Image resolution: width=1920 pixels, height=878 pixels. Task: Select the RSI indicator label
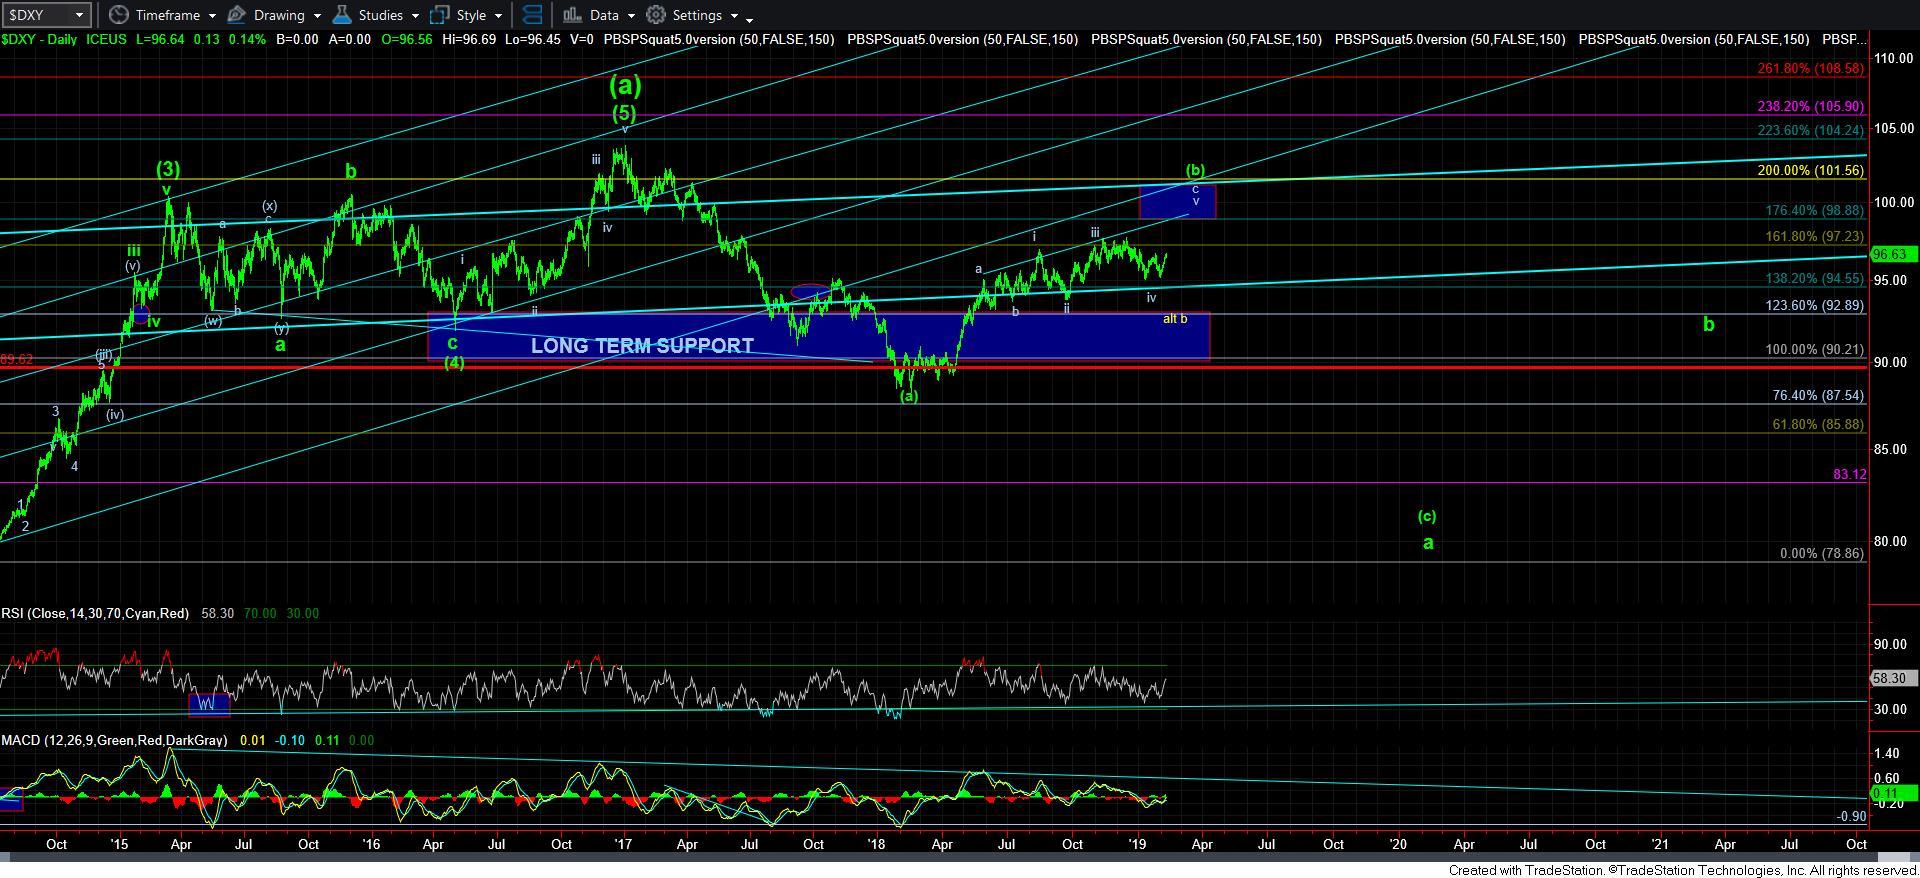pyautogui.click(x=94, y=613)
